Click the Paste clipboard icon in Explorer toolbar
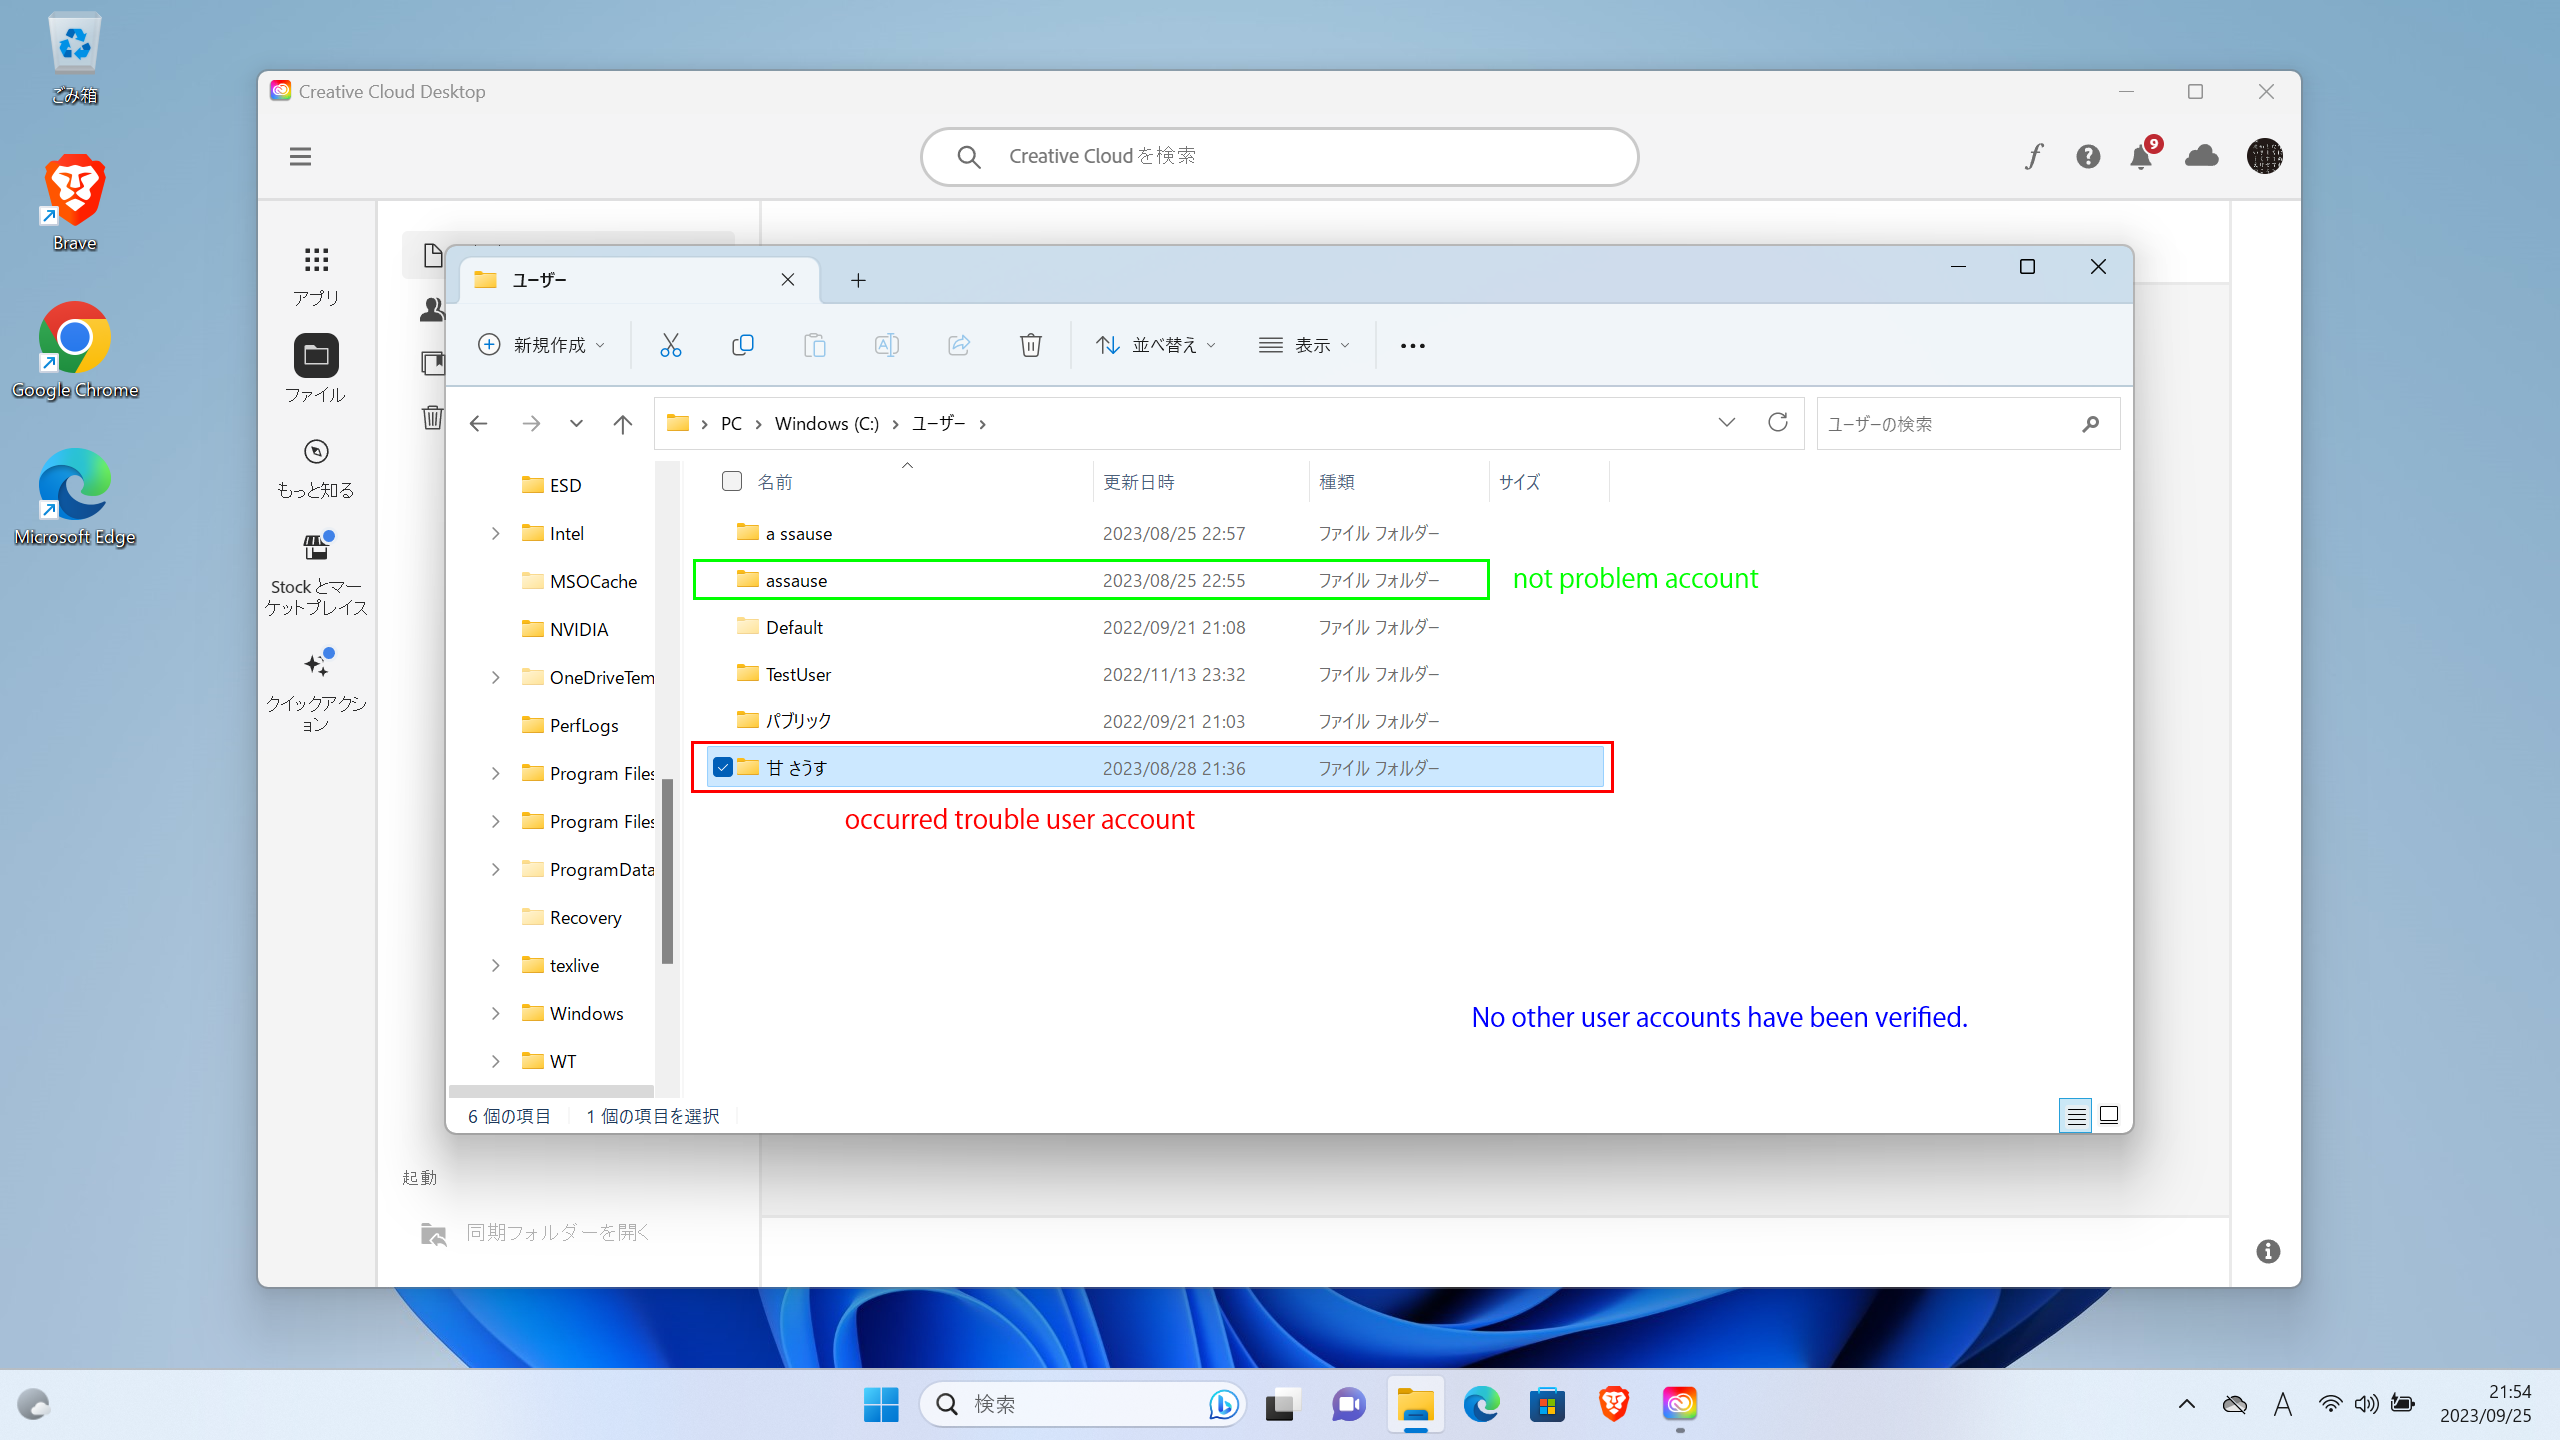The image size is (2560, 1440). tap(814, 345)
